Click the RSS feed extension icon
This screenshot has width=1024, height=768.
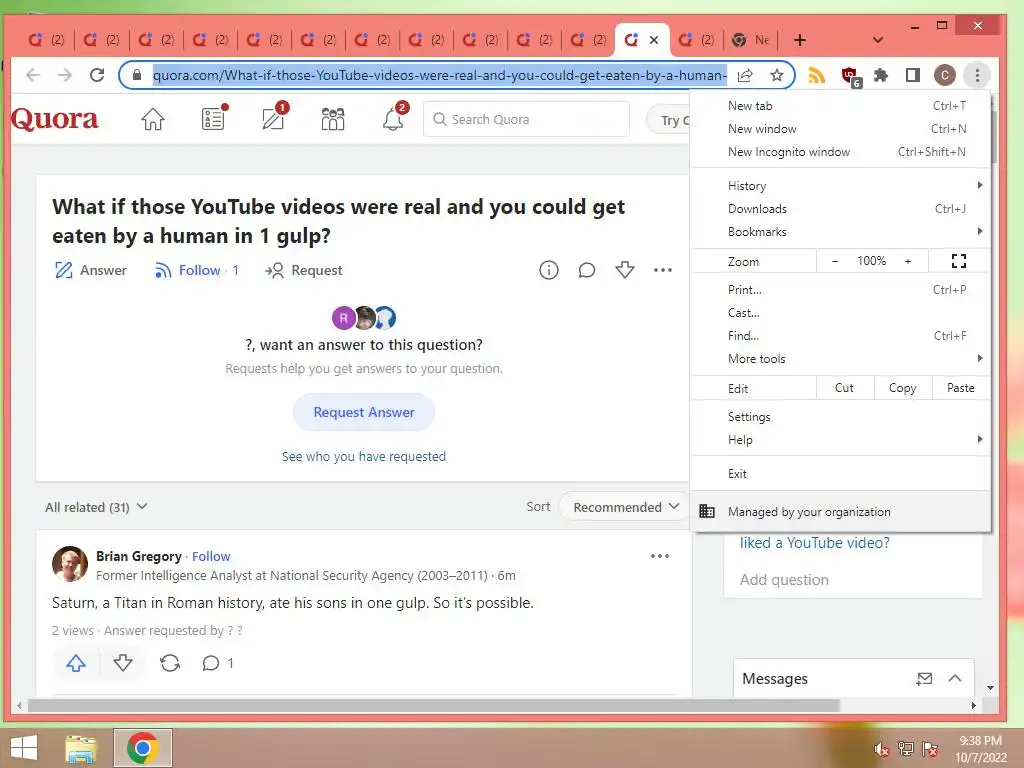pos(816,76)
